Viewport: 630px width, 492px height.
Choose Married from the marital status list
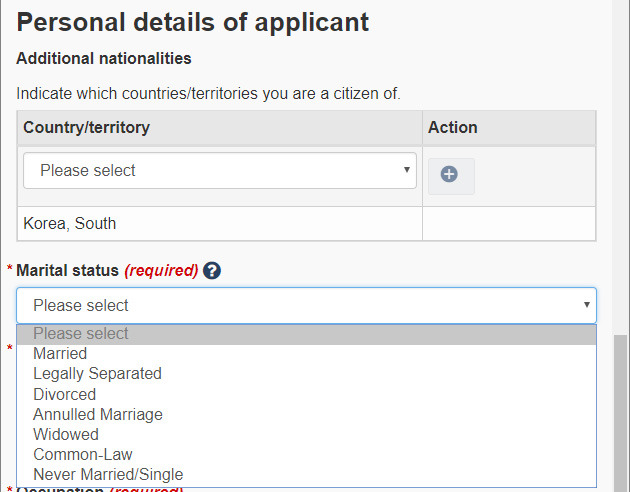click(306, 354)
